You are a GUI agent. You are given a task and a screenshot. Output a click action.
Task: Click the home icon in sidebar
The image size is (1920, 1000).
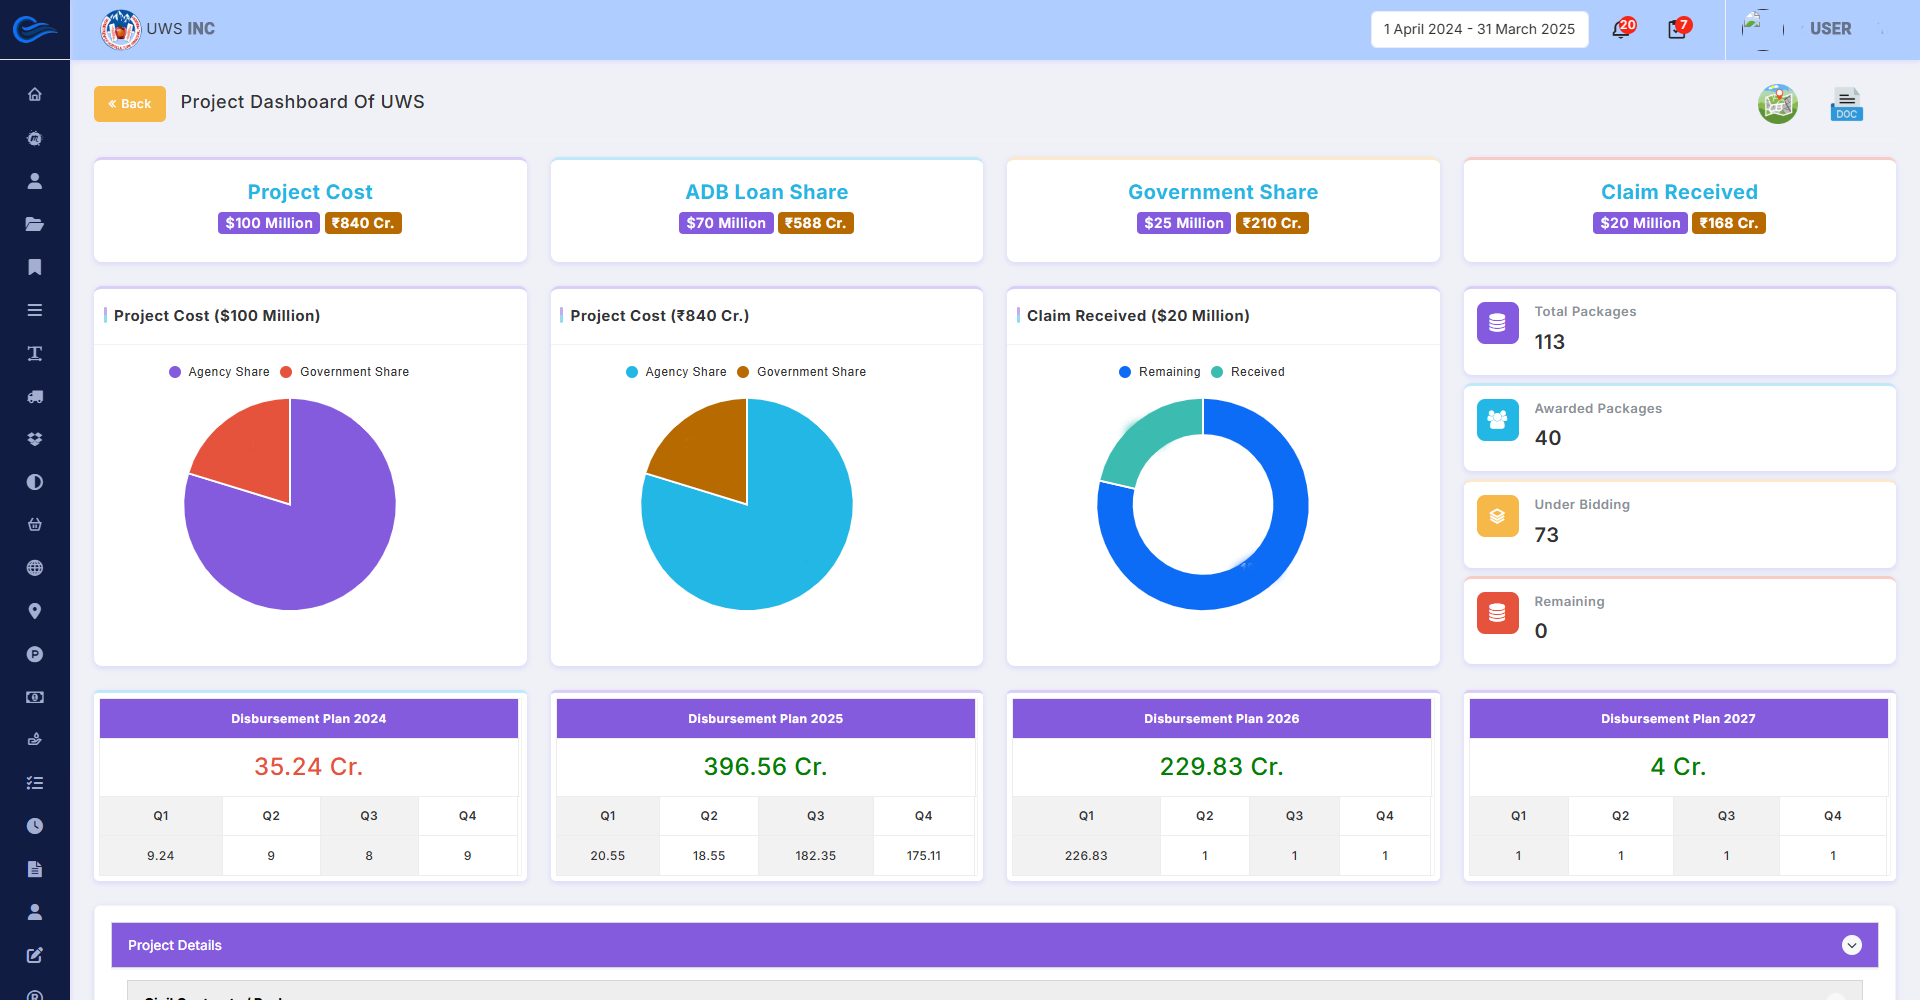click(35, 94)
